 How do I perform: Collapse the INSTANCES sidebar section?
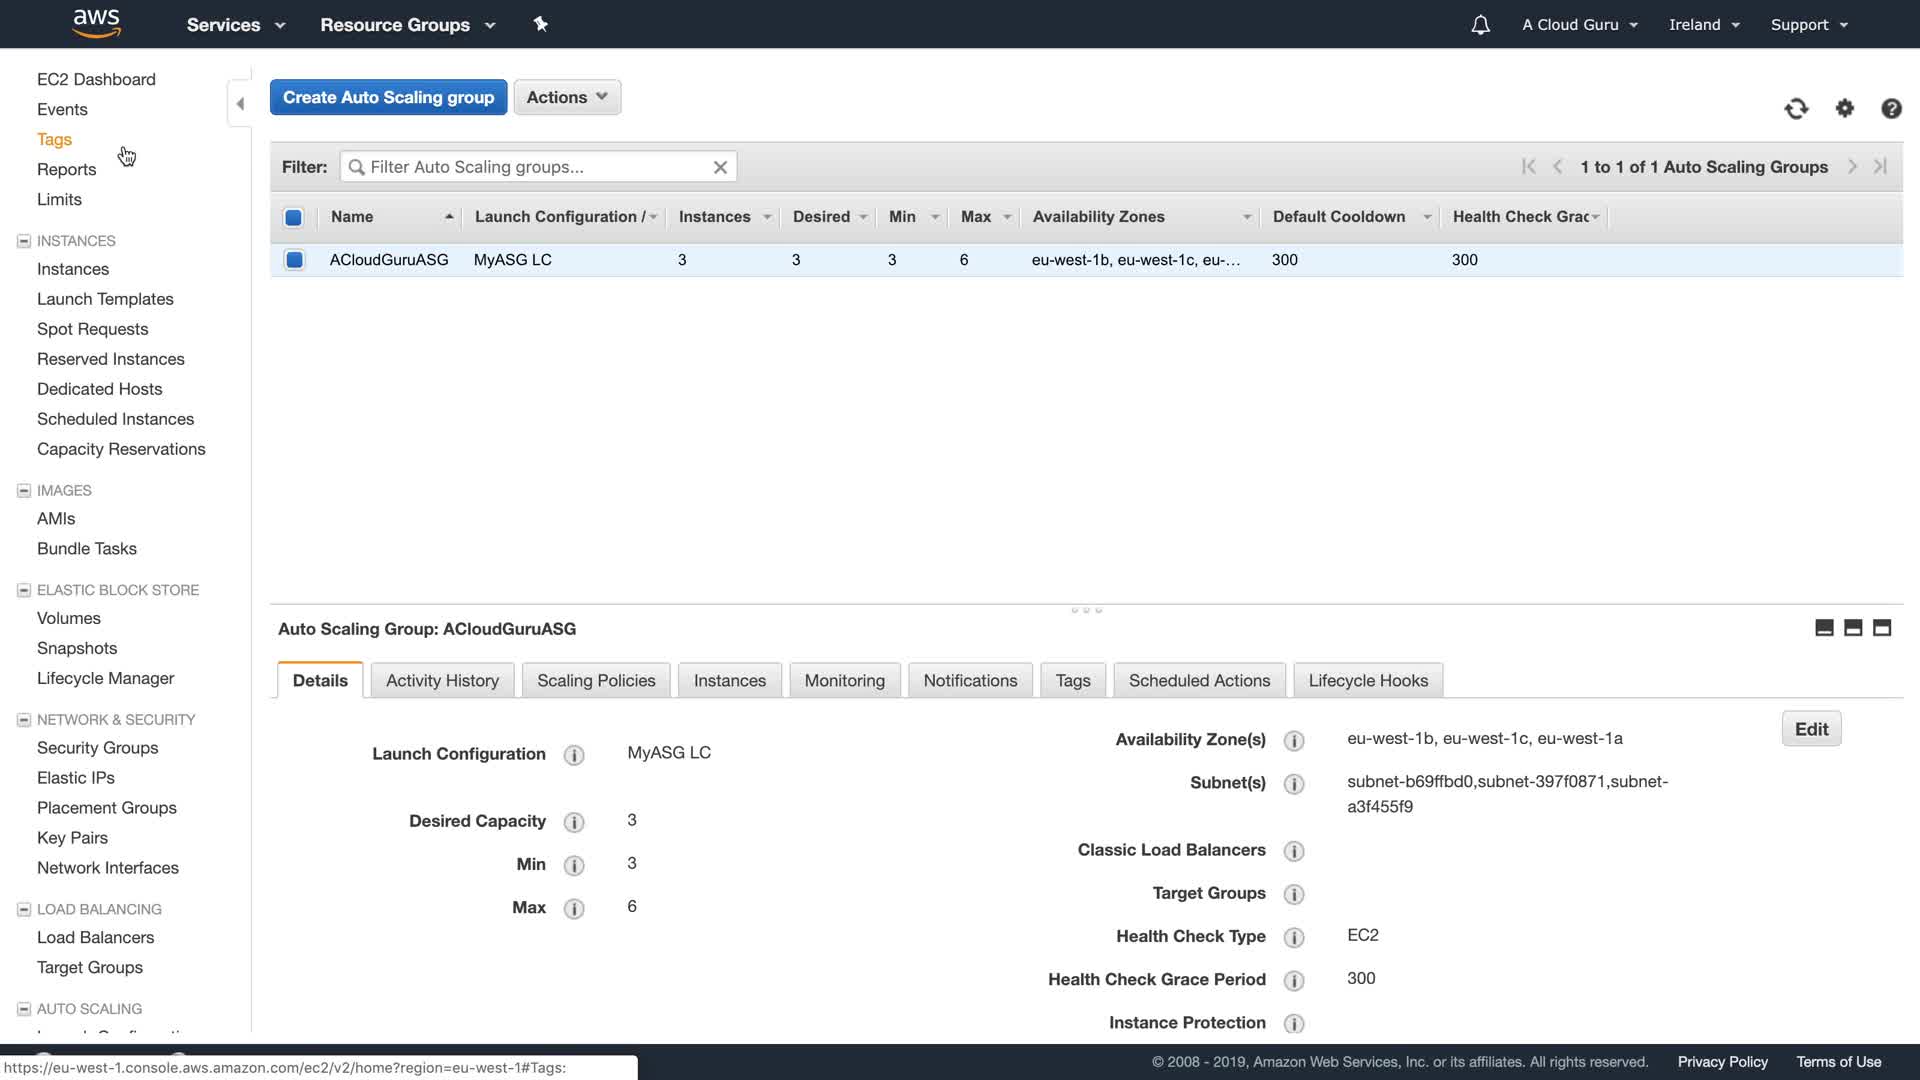click(x=24, y=241)
